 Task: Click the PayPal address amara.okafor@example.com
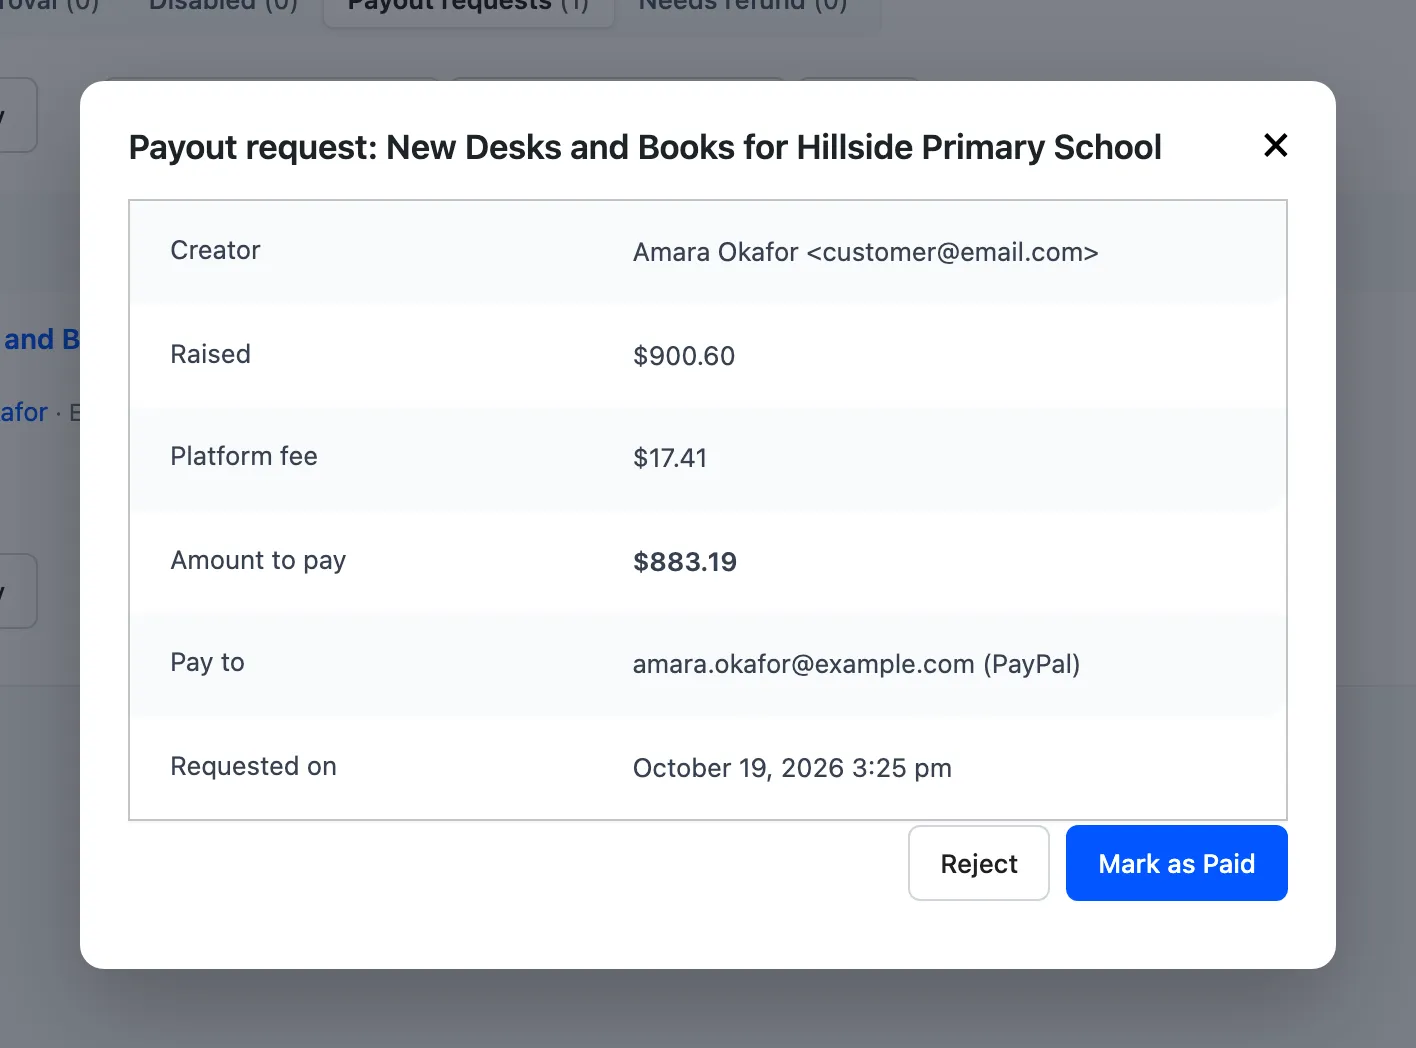pyautogui.click(x=803, y=664)
